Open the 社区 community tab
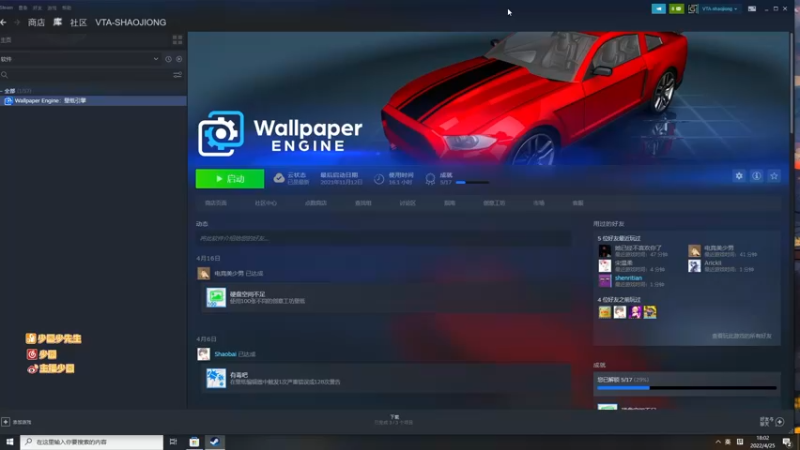Screen dimensions: 800x450 click(79, 22)
